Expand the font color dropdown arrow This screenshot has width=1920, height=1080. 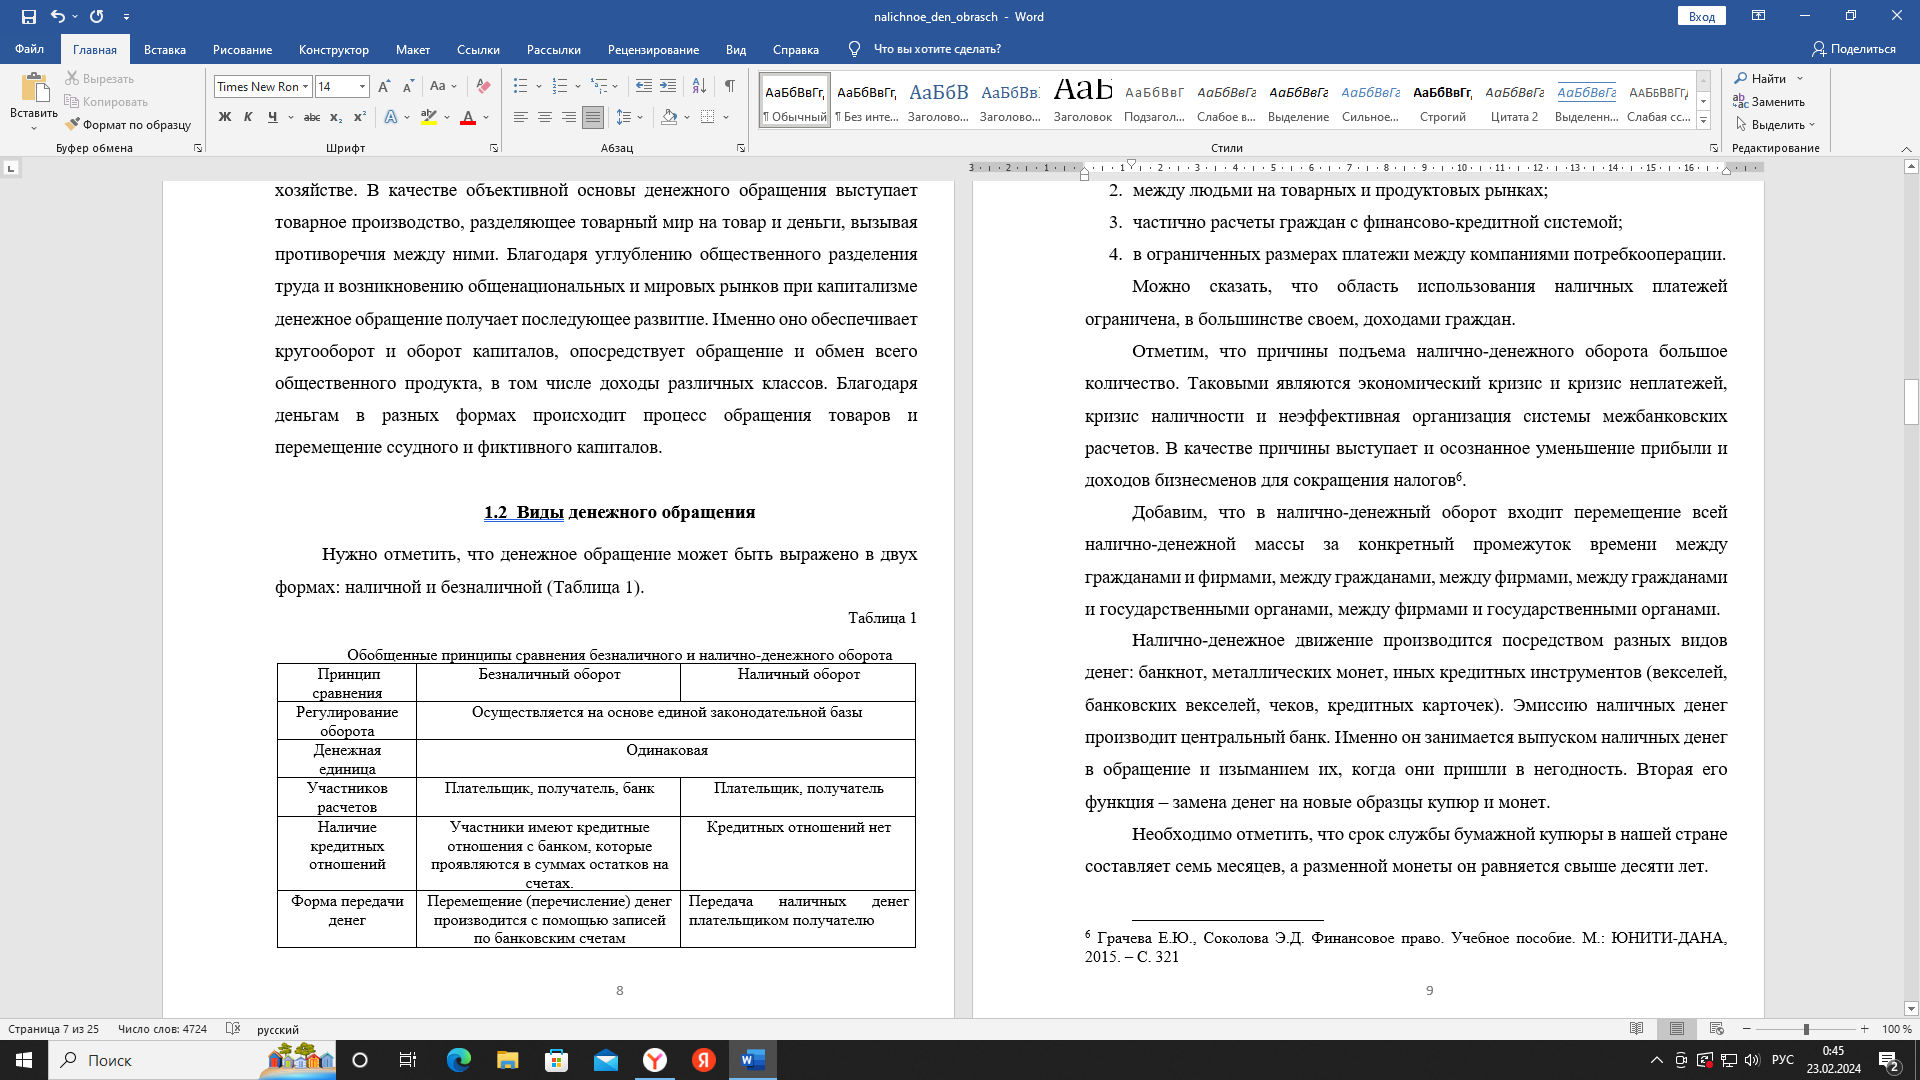[486, 117]
